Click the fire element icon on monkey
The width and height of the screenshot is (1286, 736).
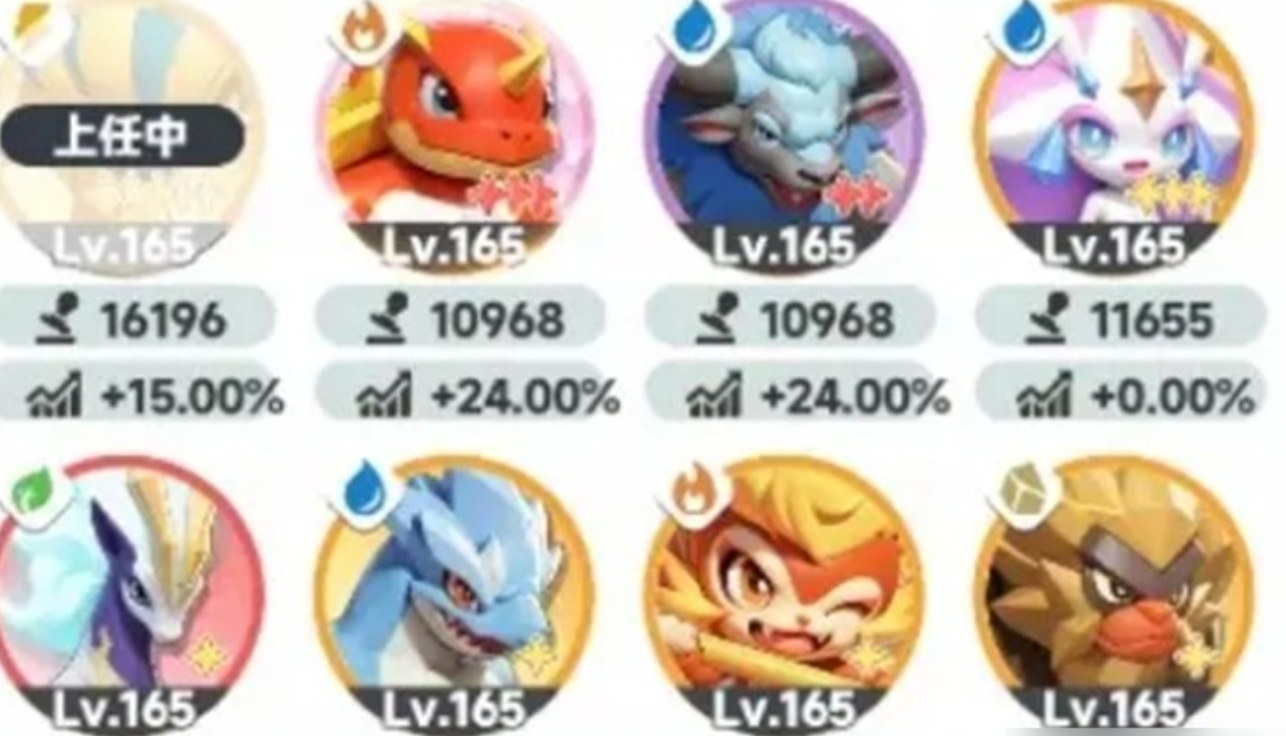coord(695,491)
